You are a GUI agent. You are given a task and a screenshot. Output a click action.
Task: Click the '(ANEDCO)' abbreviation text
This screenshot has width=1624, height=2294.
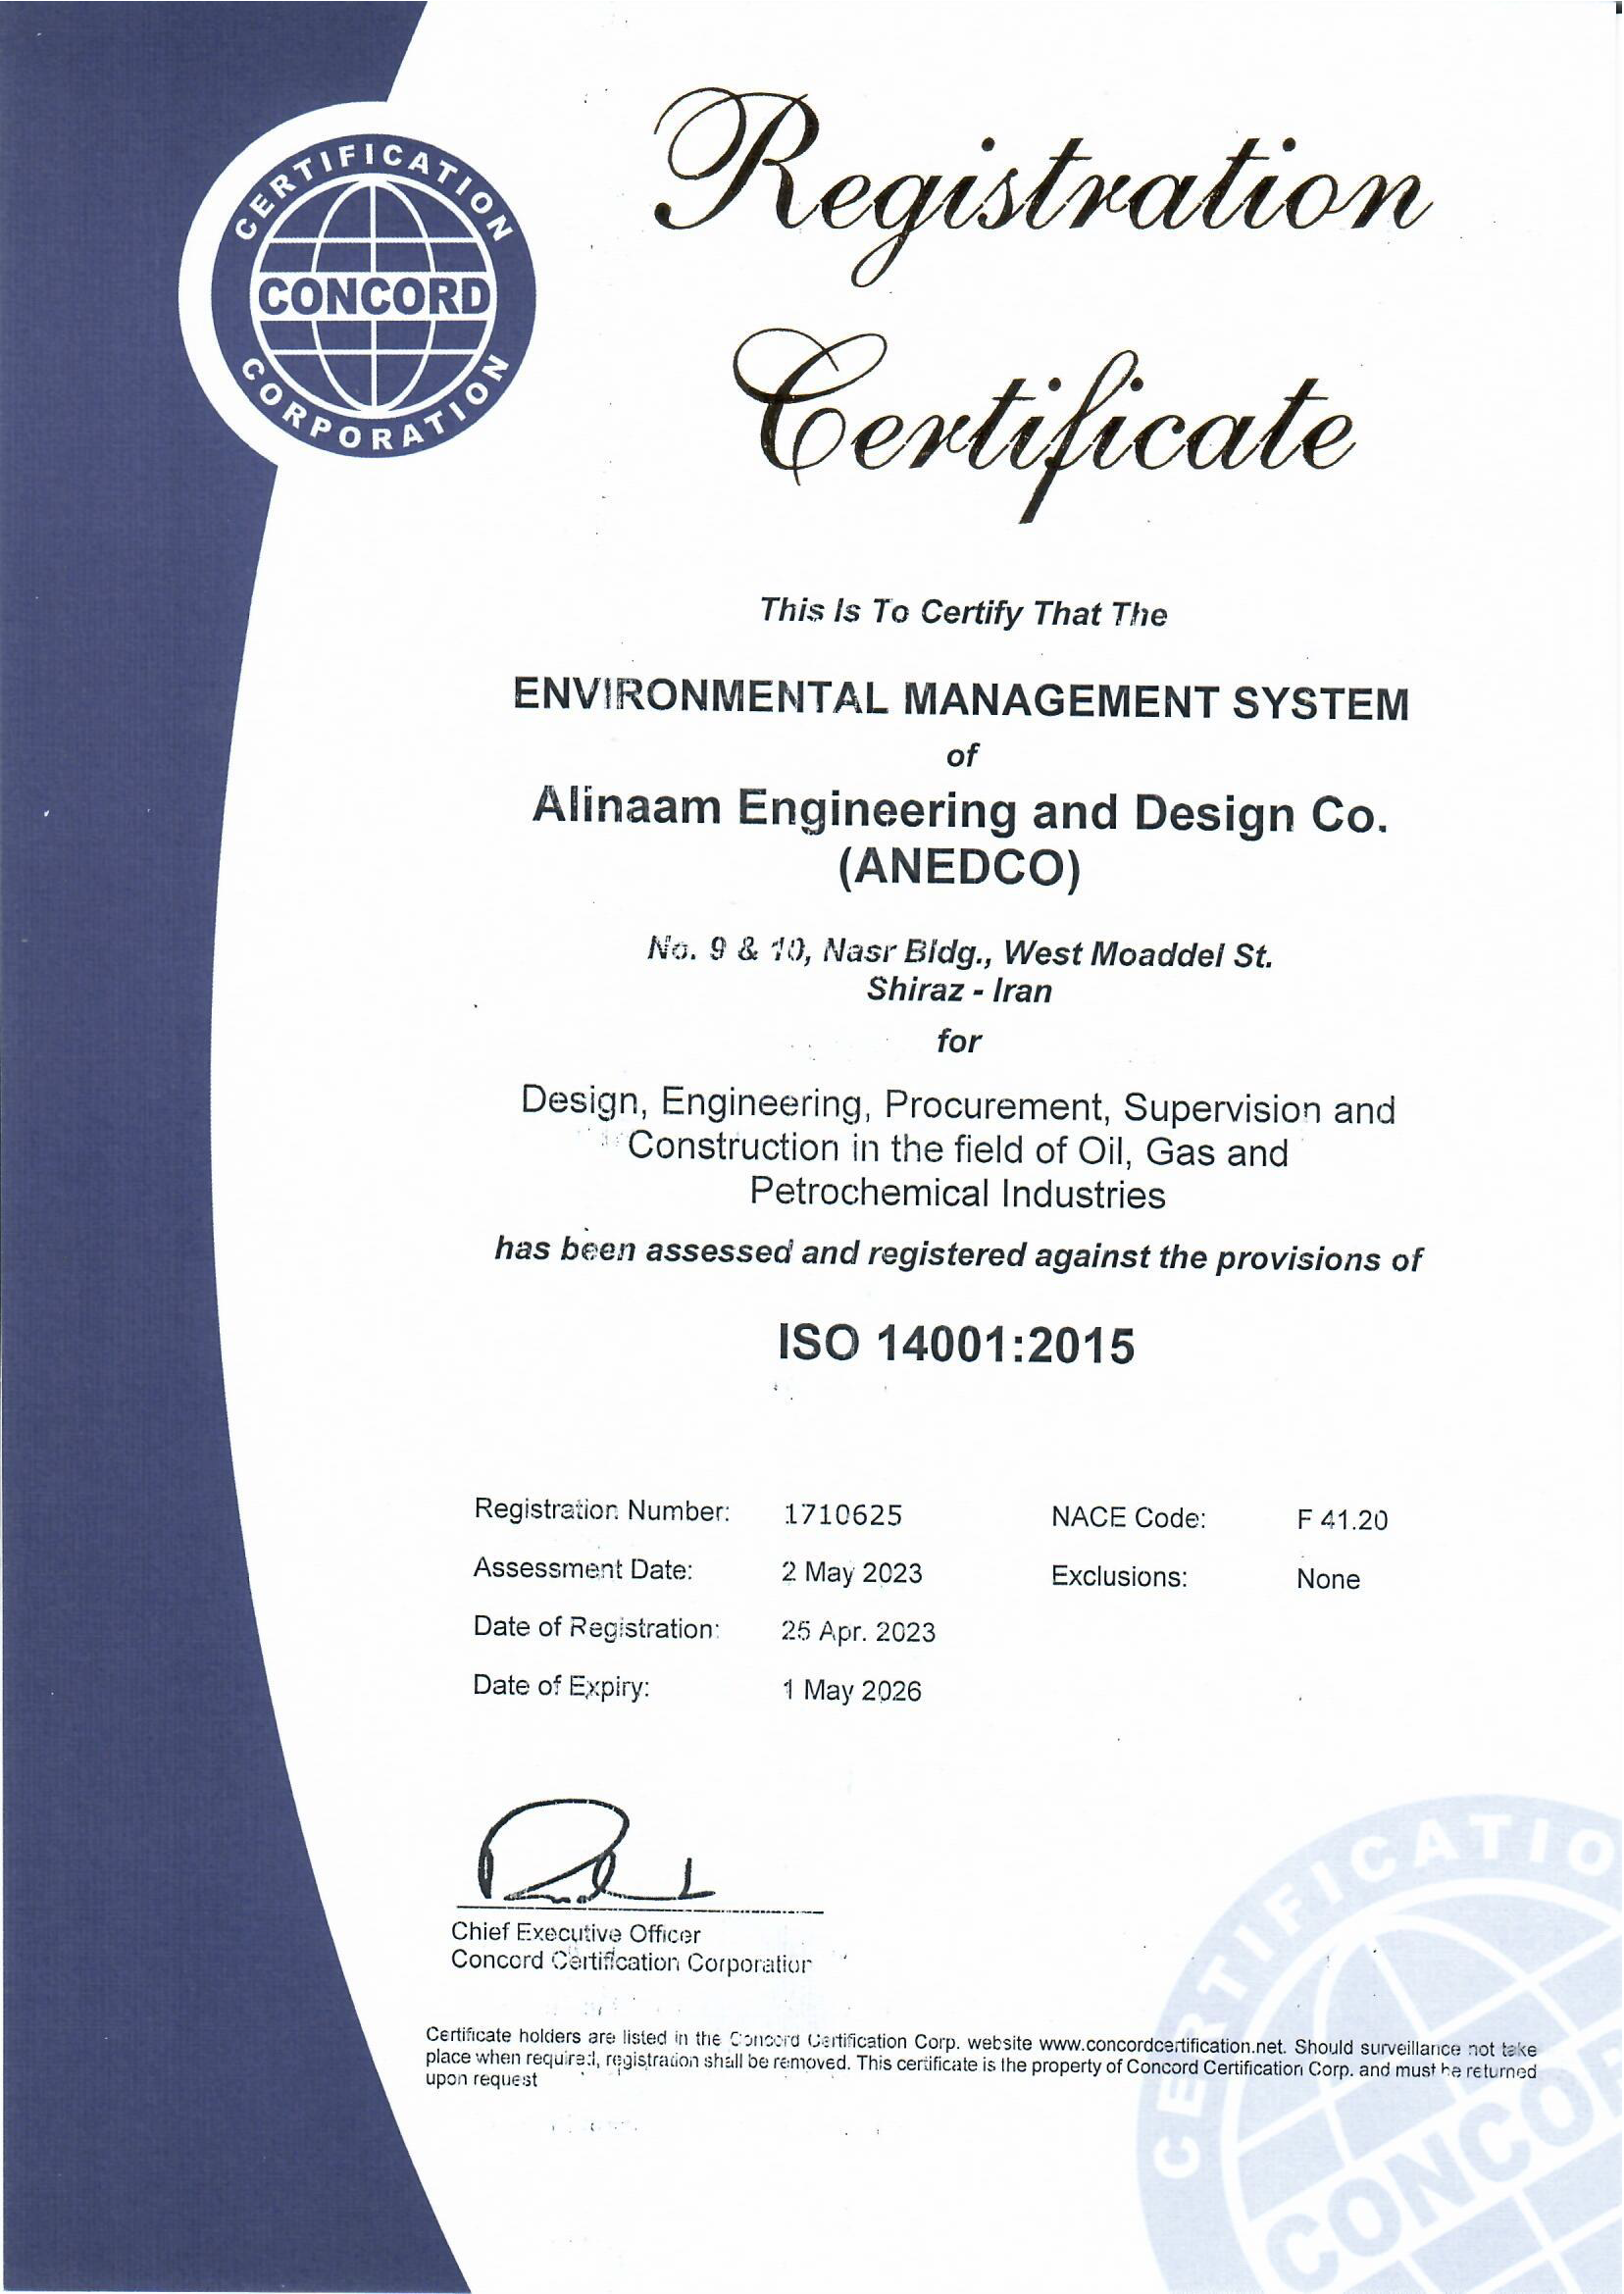[960, 869]
